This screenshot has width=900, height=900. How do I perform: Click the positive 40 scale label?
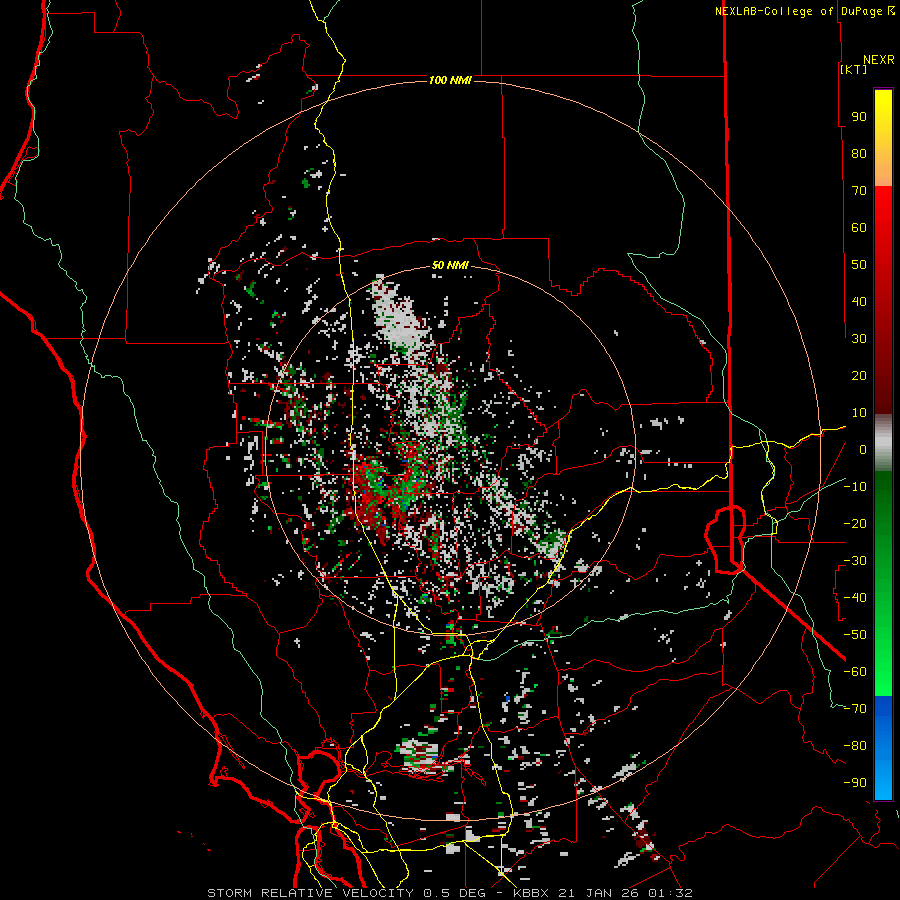[859, 301]
